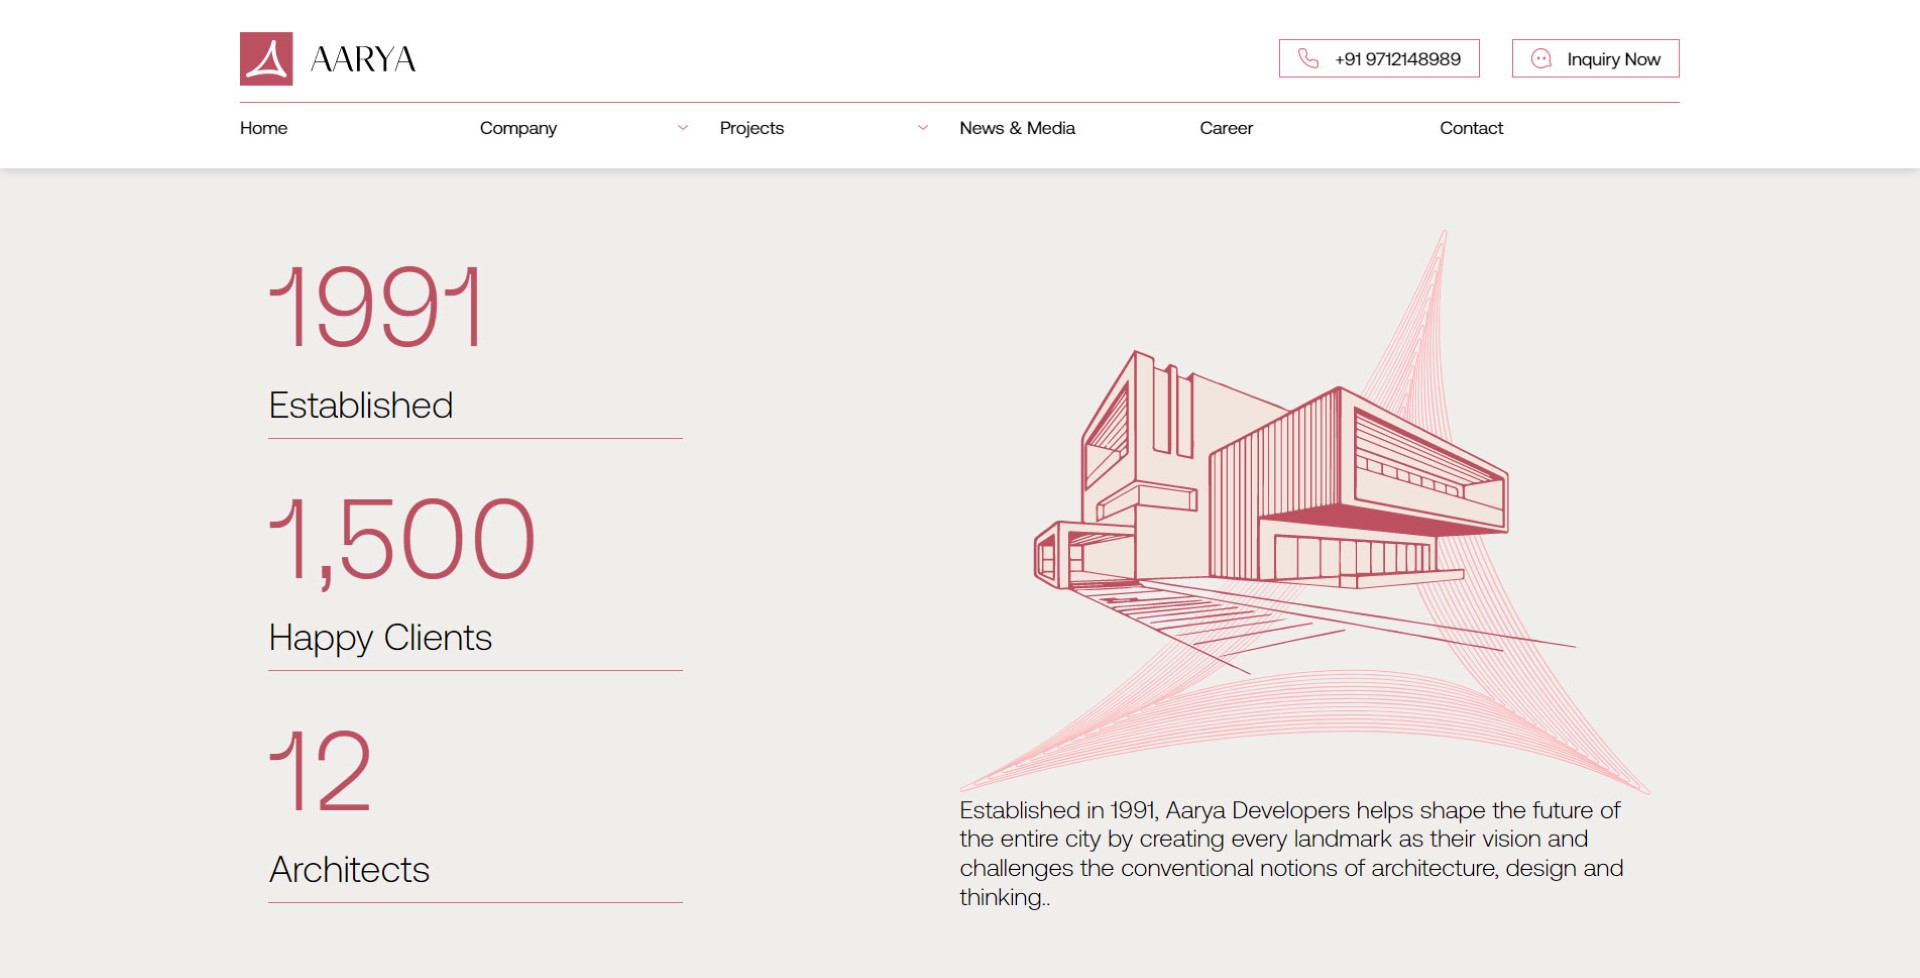1920x978 pixels.
Task: Click the red Aarya logo emblem
Action: (x=266, y=59)
